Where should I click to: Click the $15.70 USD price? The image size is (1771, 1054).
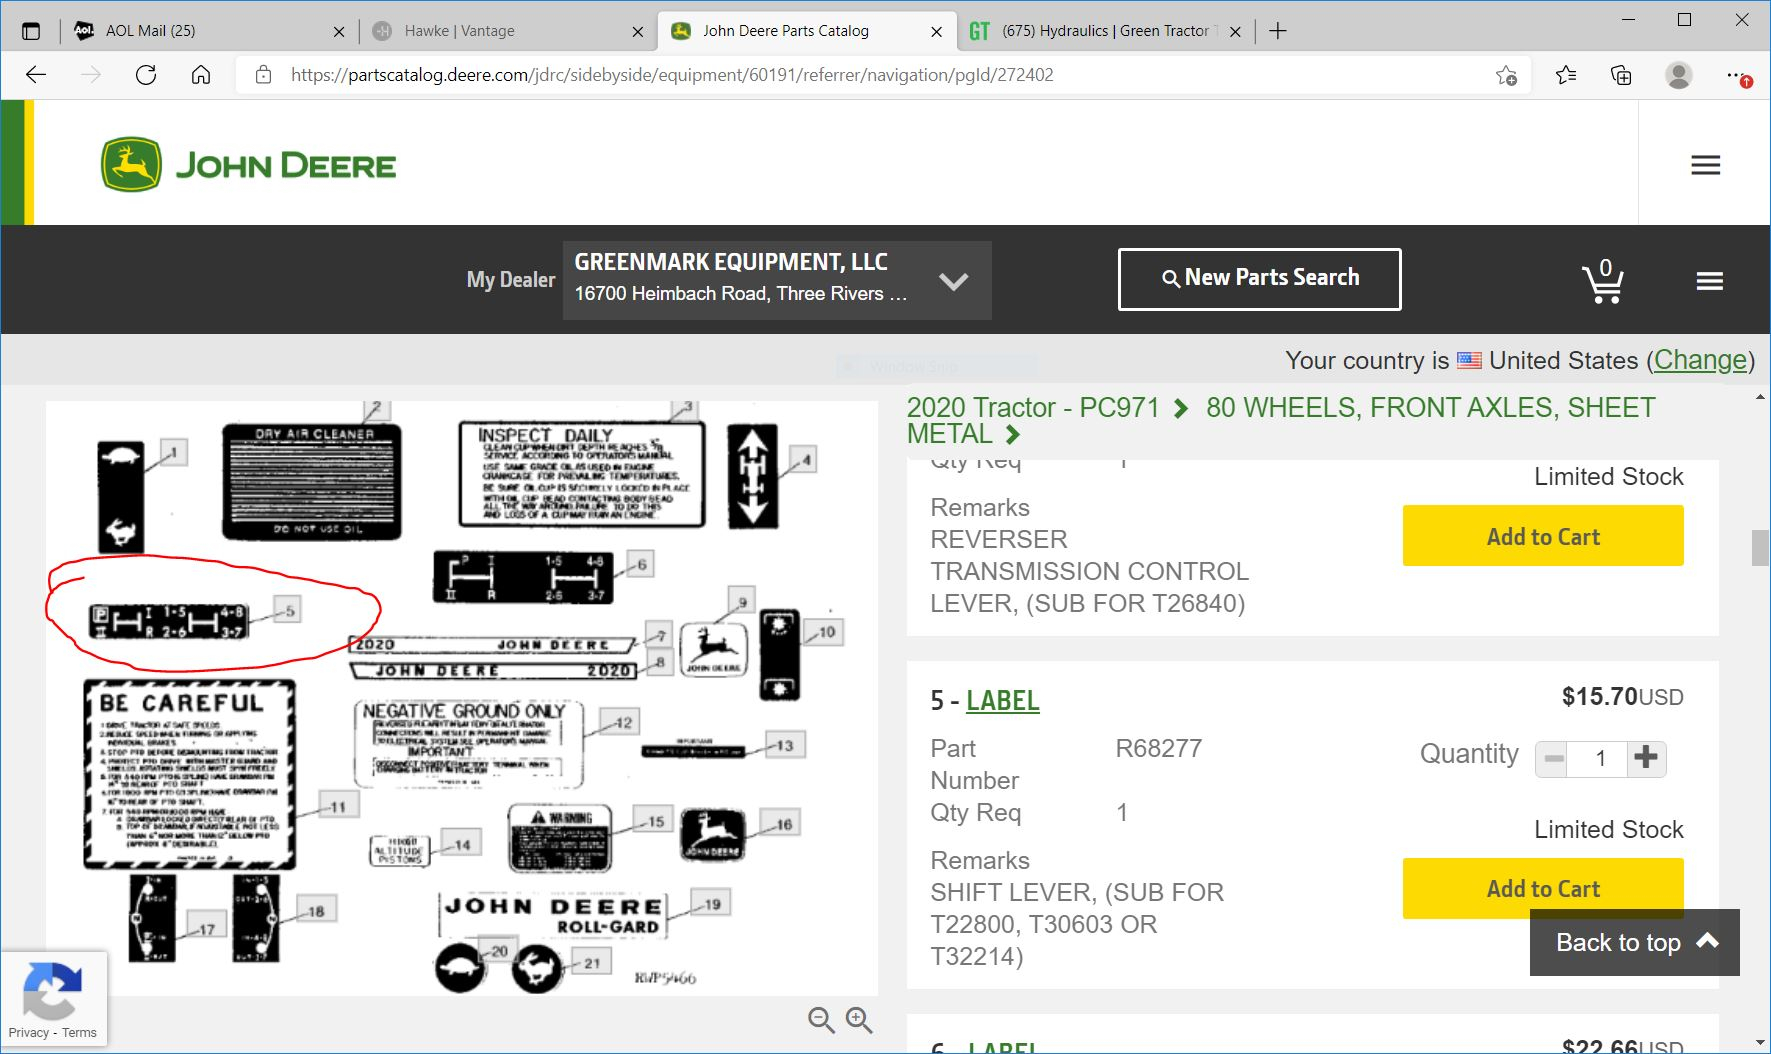(x=1622, y=697)
